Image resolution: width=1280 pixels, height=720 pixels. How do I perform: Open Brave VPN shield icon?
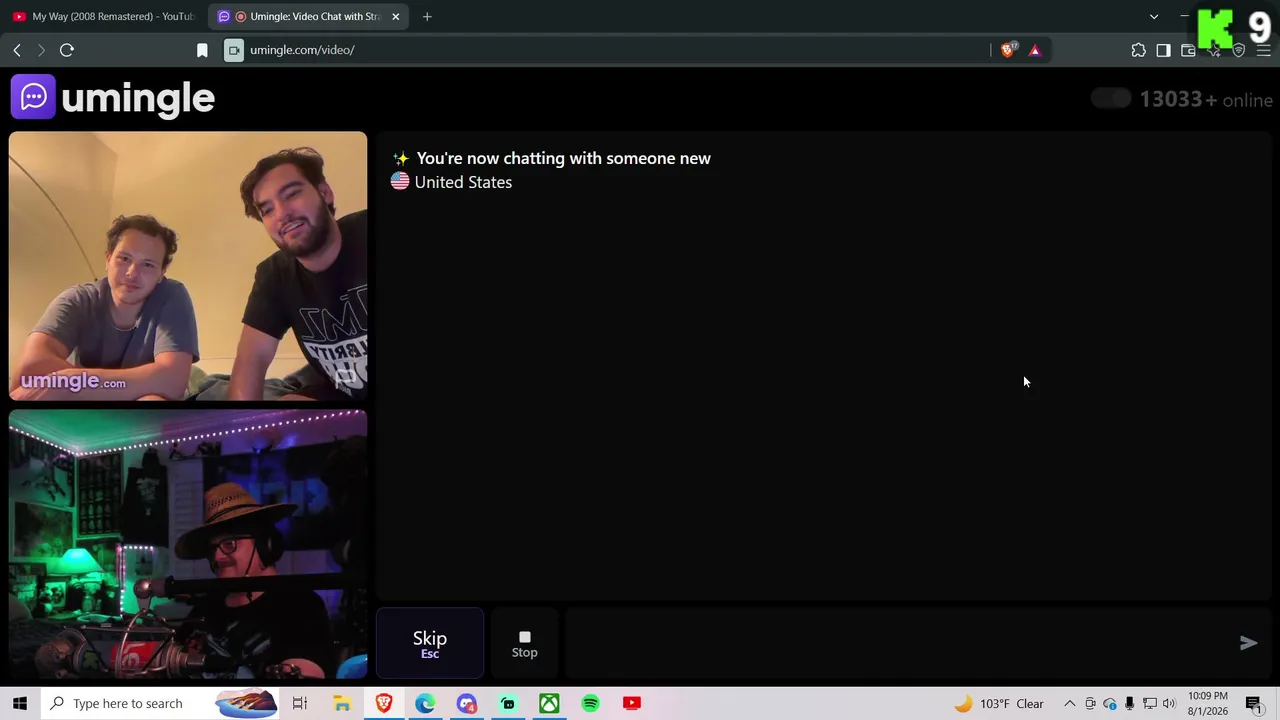(1239, 50)
